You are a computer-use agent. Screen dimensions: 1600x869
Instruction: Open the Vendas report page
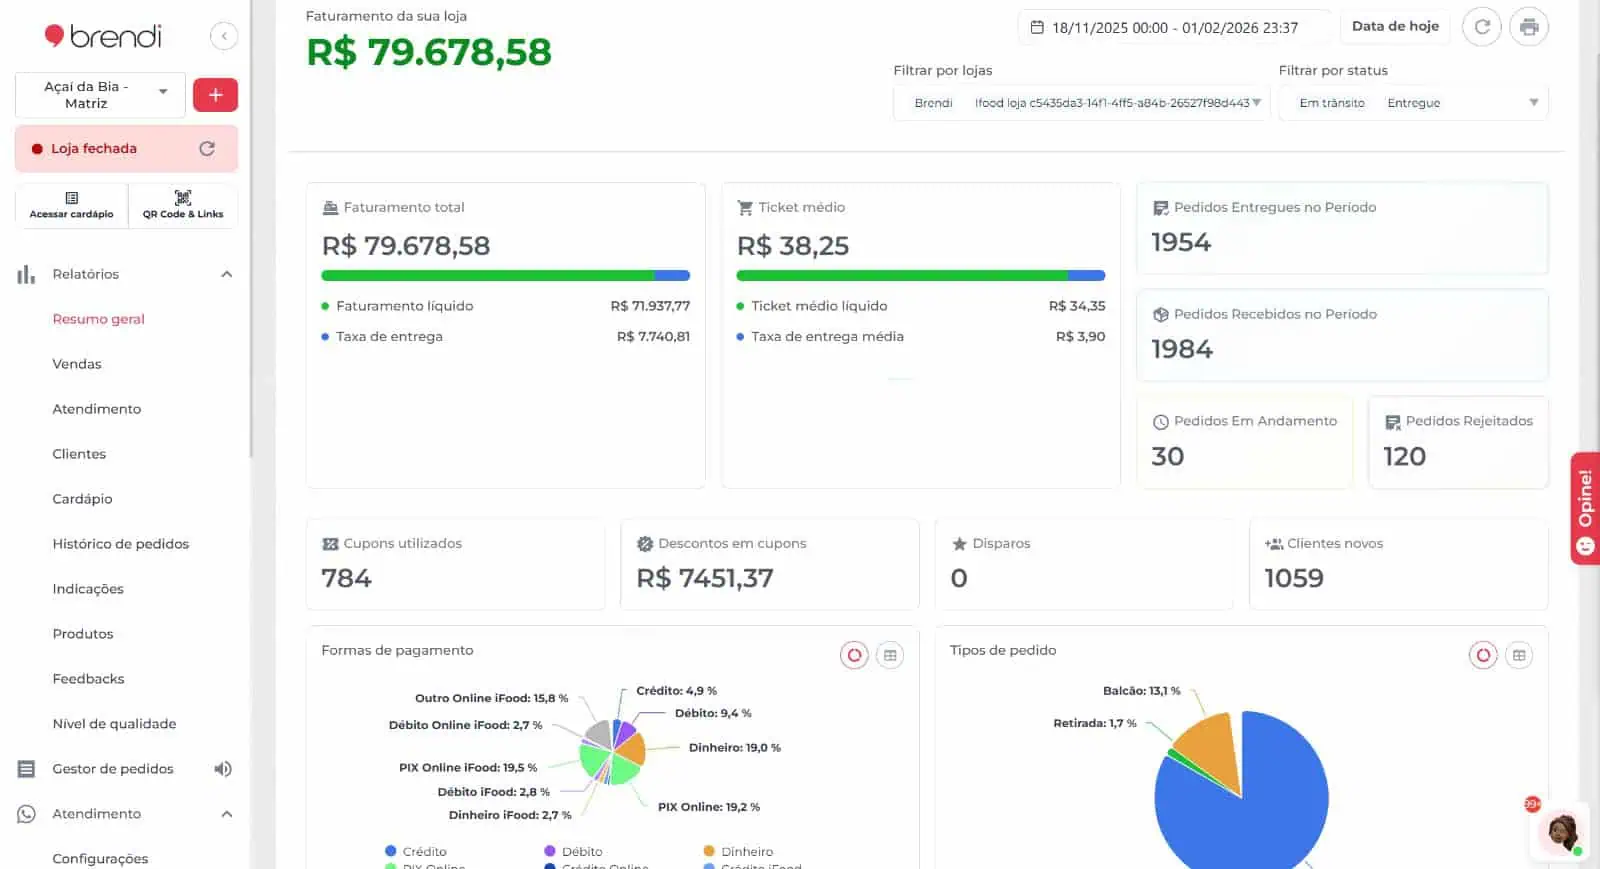click(x=77, y=364)
